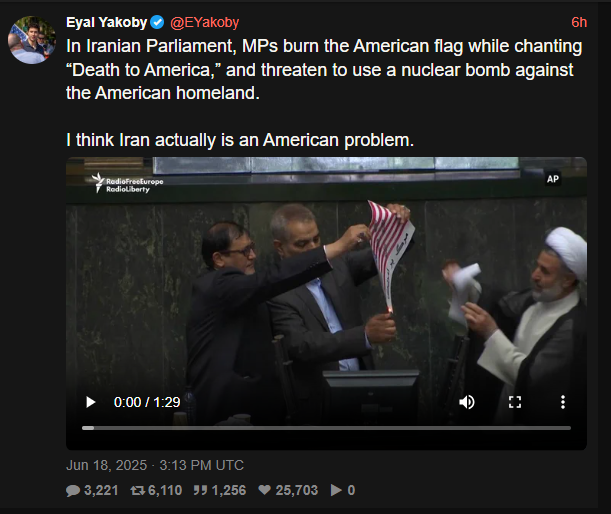
Task: Click the 3,221 replies count
Action: [x=101, y=490]
